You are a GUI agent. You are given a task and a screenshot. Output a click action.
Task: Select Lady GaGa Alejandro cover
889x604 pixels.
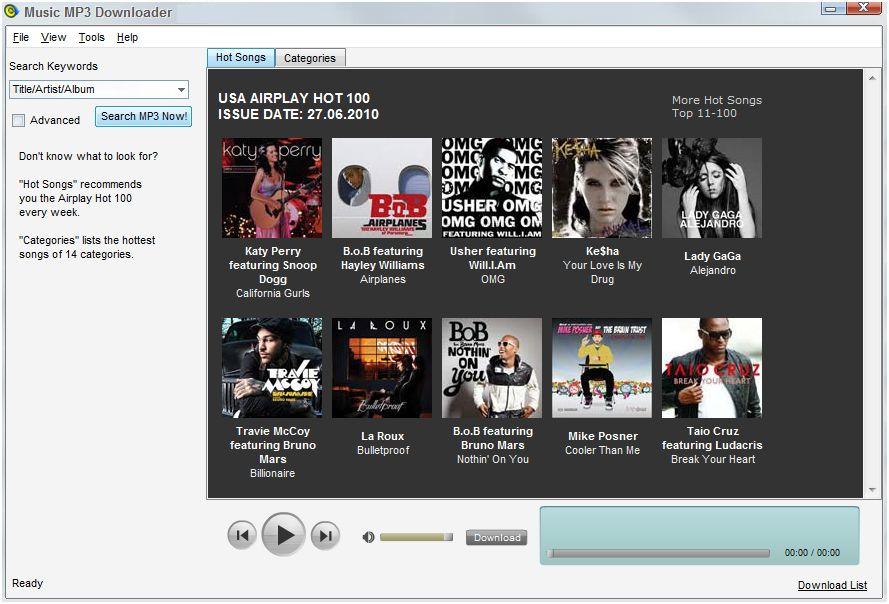[x=712, y=188]
